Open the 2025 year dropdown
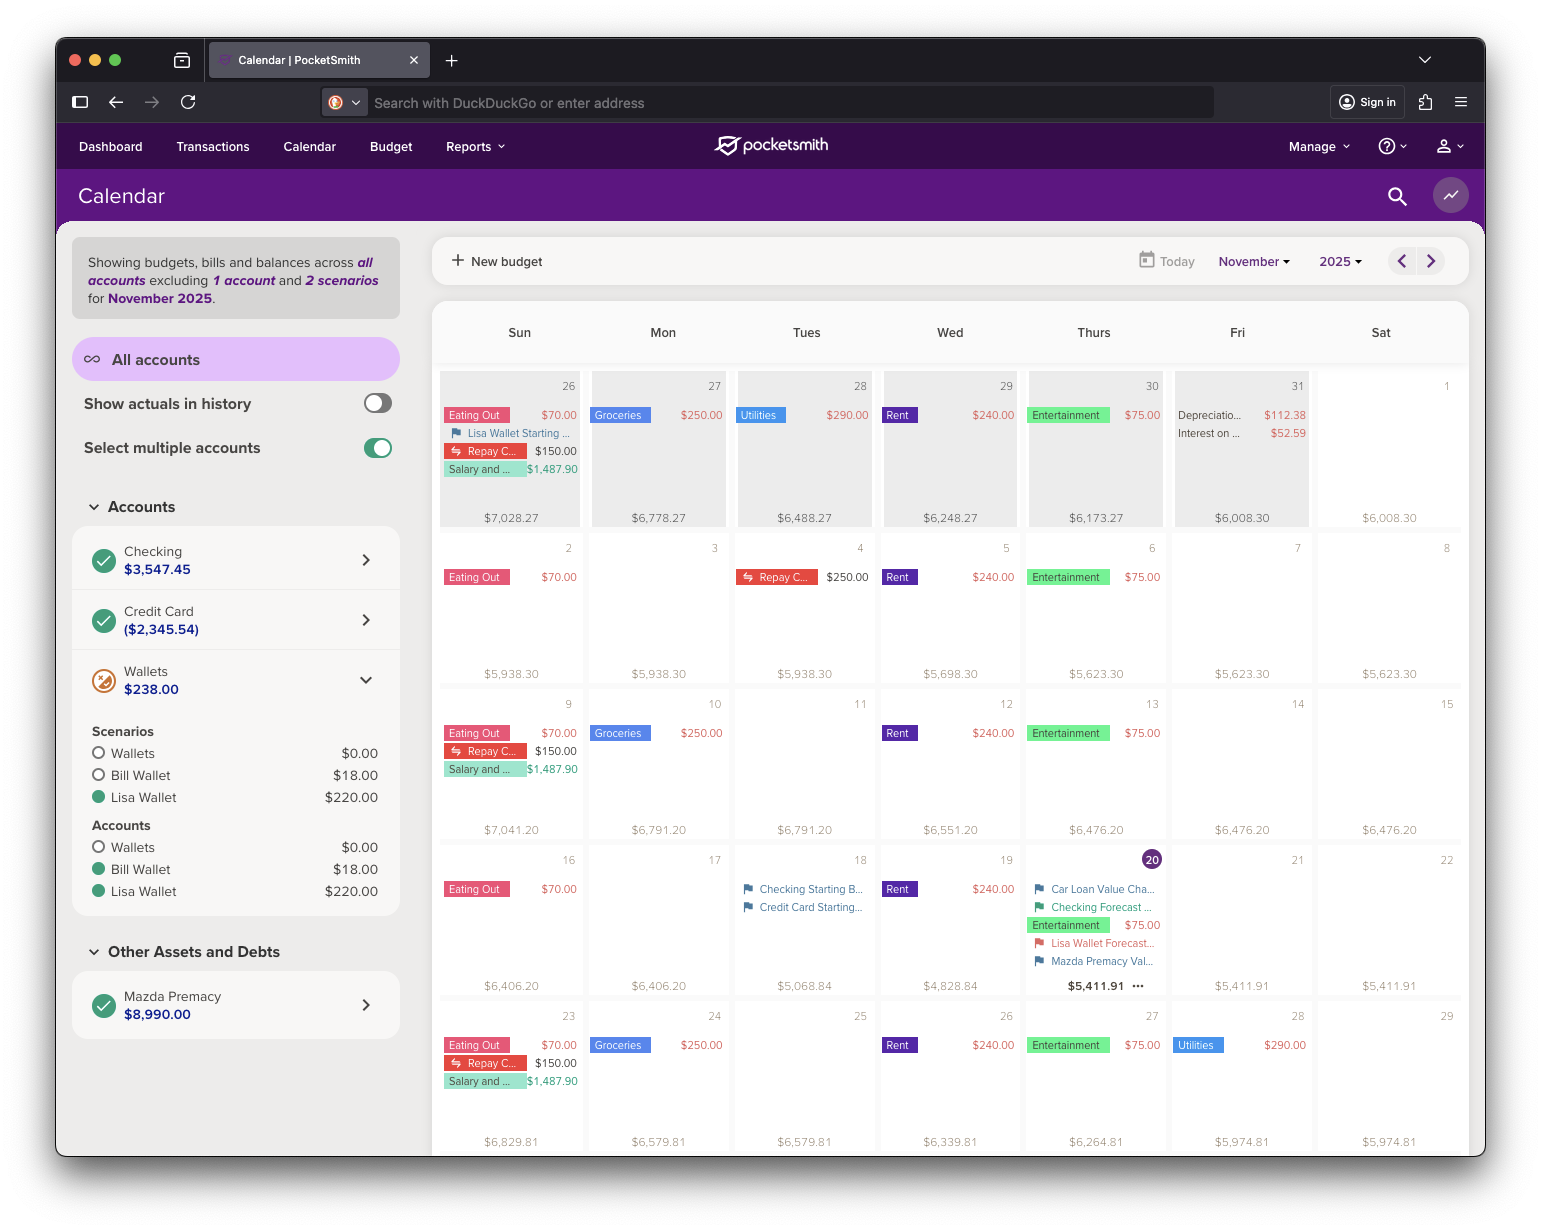The width and height of the screenshot is (1541, 1230). click(x=1339, y=262)
